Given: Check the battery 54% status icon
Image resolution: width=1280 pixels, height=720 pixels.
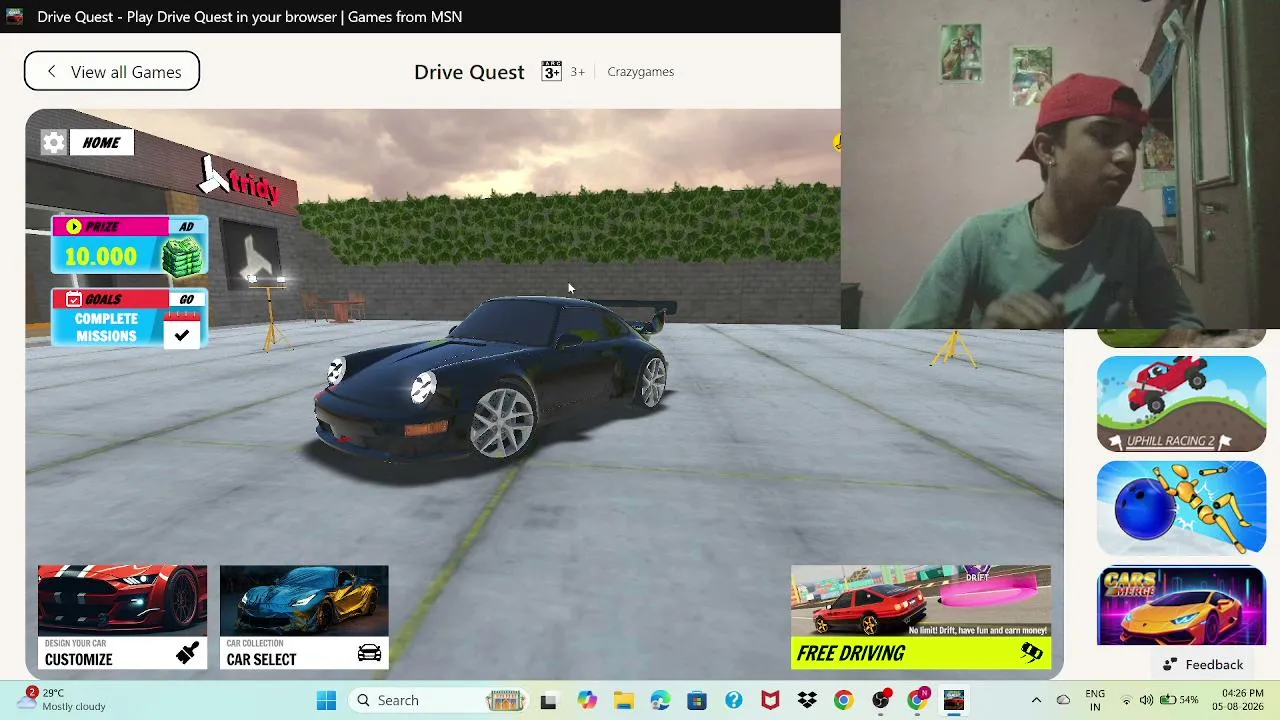Looking at the screenshot, I should [x=1181, y=700].
